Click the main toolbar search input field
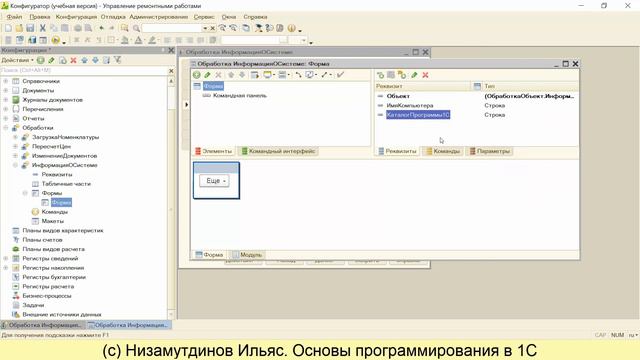 click(172, 28)
